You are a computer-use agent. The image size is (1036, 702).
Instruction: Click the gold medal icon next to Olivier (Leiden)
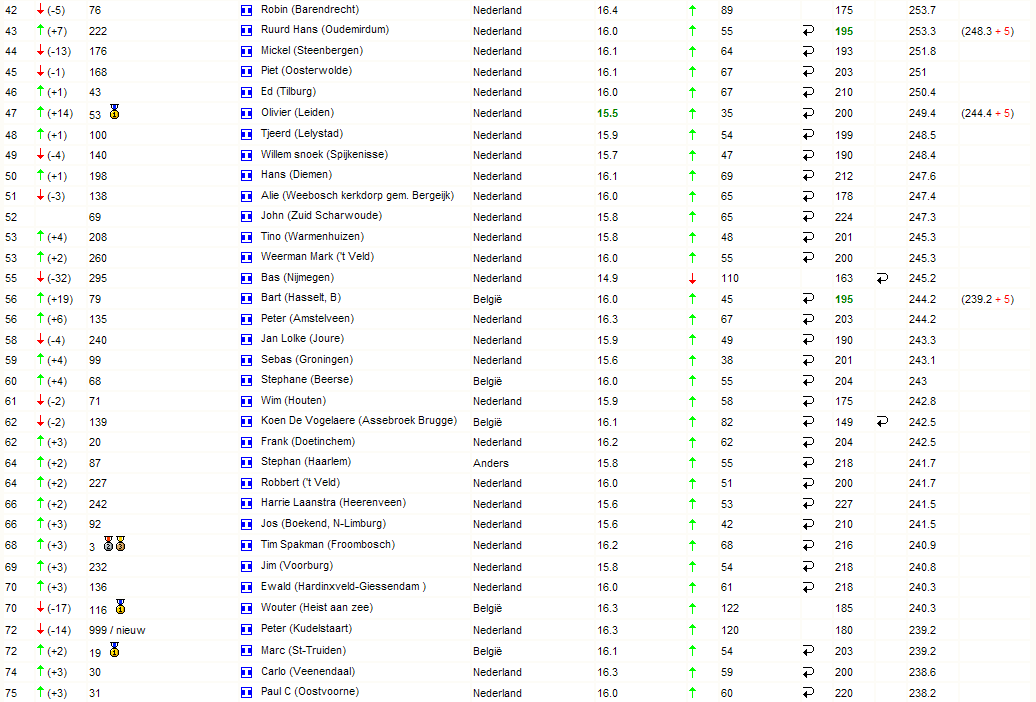click(x=115, y=112)
